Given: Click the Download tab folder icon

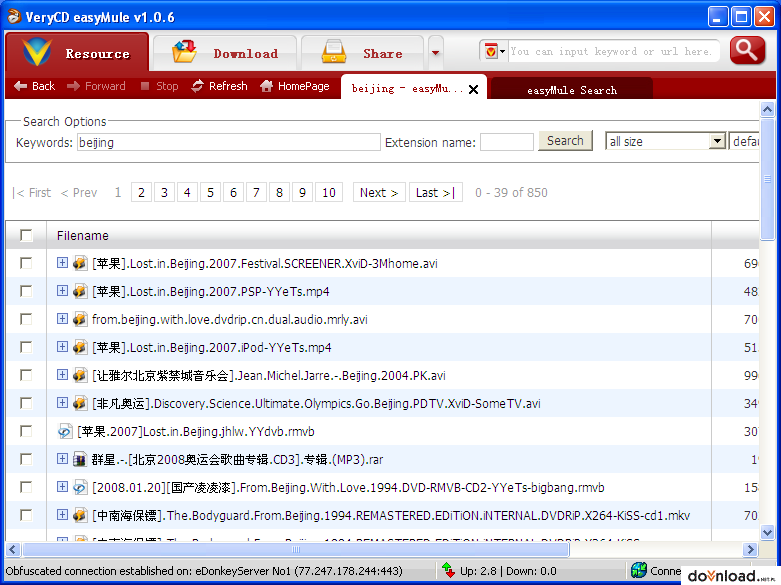Looking at the screenshot, I should click(184, 51).
